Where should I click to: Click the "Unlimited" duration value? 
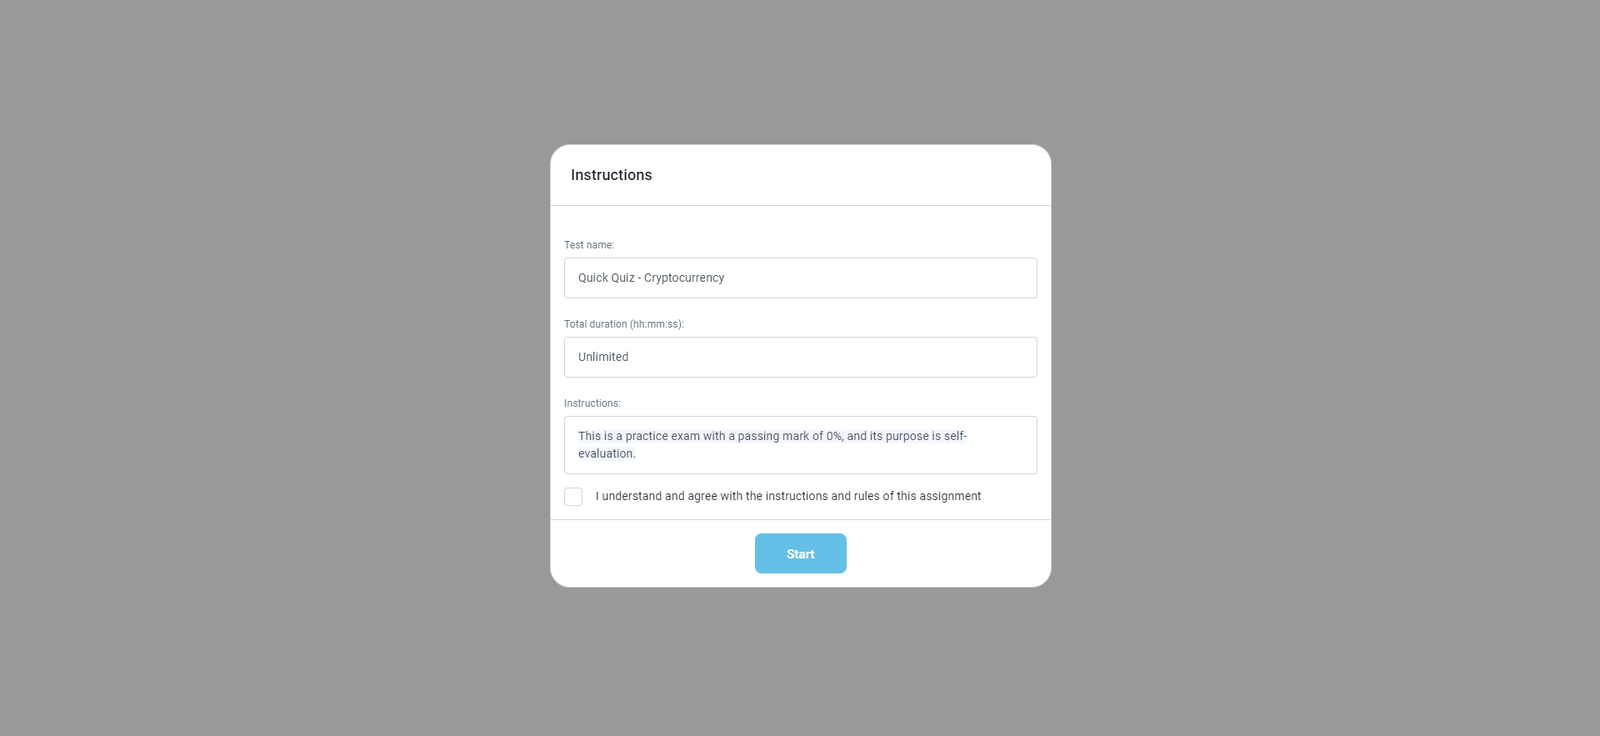tap(603, 357)
